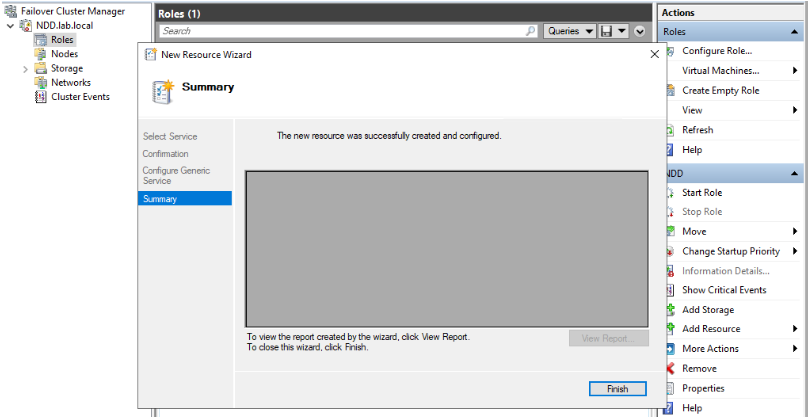Click the search magnifier icon
Screen dimensions: 808x417
(530, 31)
